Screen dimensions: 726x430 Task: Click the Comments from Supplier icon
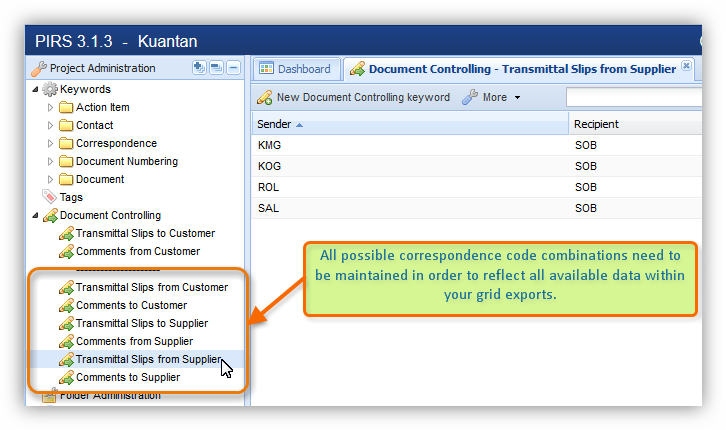point(66,342)
